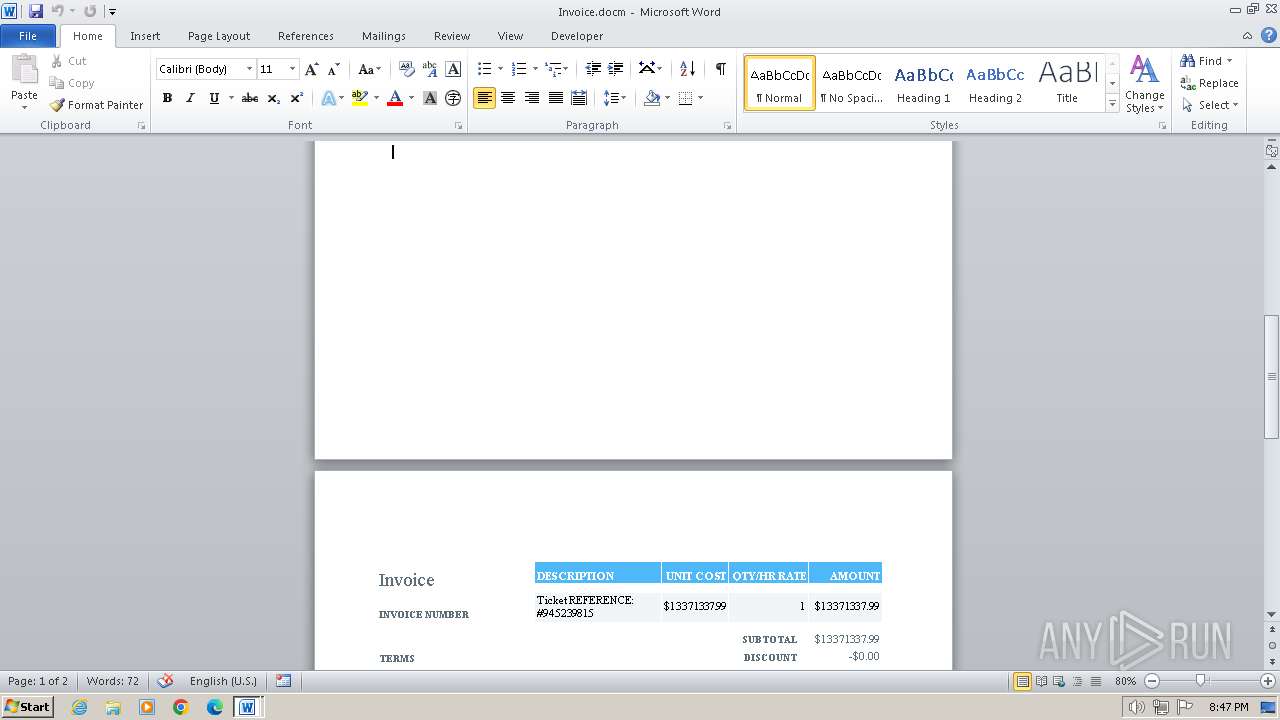The image size is (1280, 720).
Task: Align text to the right
Action: pos(532,98)
